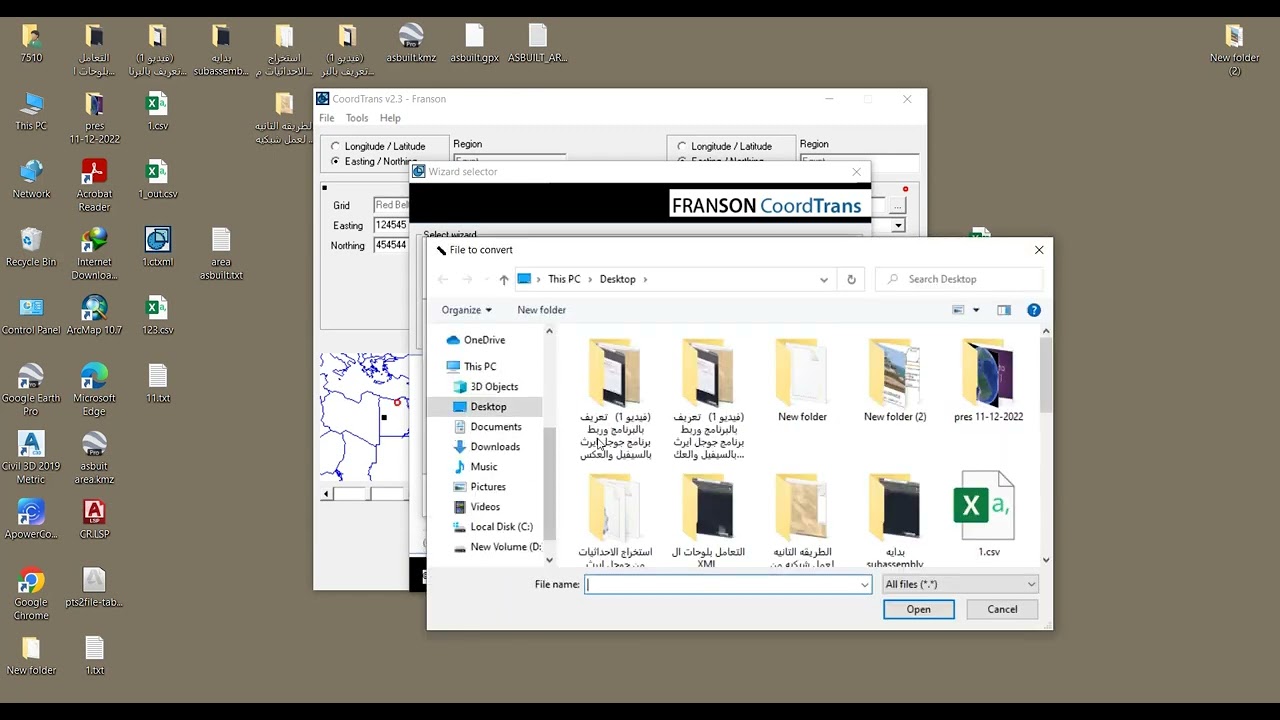Image resolution: width=1280 pixels, height=720 pixels.
Task: Select pres 11-12-2022 folder in dialog
Action: tap(988, 381)
